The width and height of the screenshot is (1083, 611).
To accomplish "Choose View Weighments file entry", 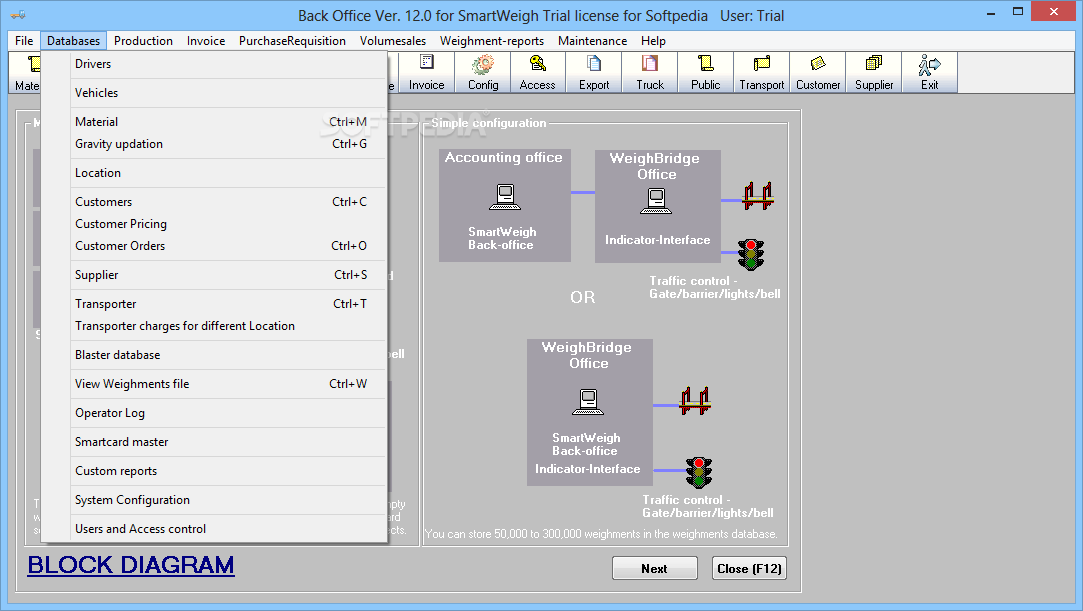I will coord(214,384).
